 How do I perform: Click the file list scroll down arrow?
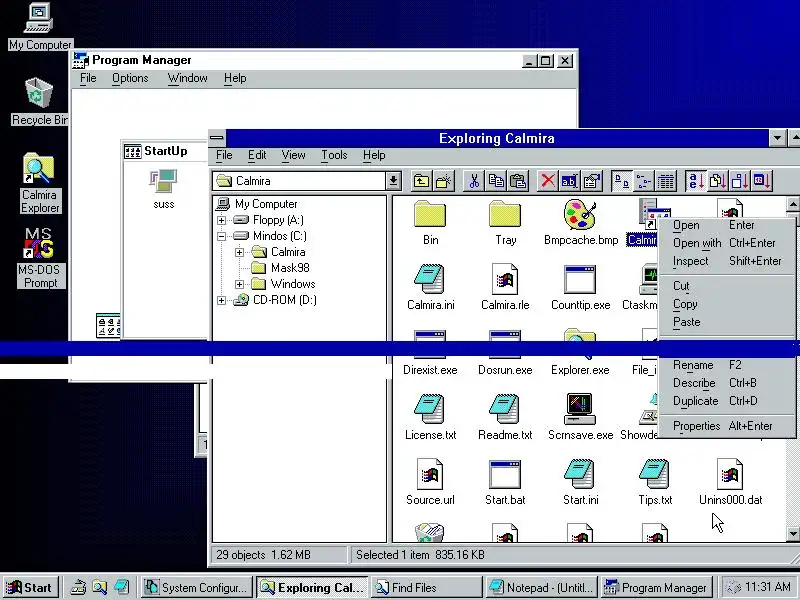(793, 534)
